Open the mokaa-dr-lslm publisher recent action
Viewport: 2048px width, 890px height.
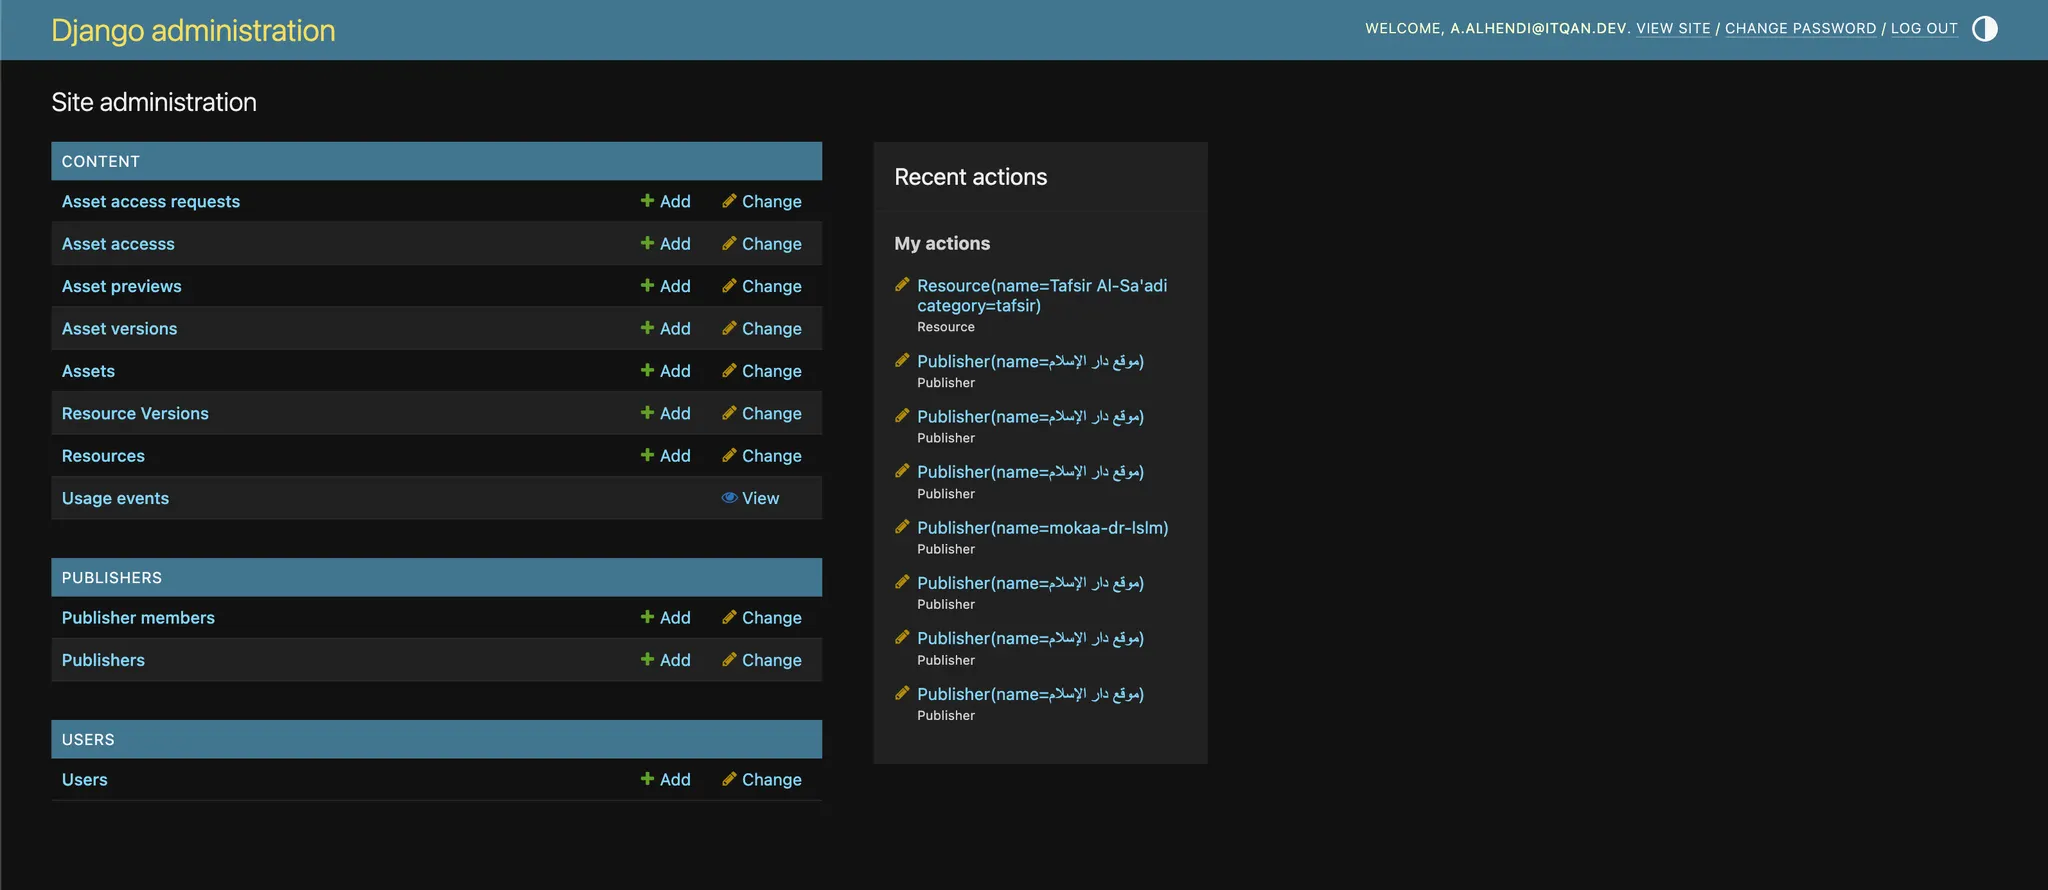coord(1042,528)
